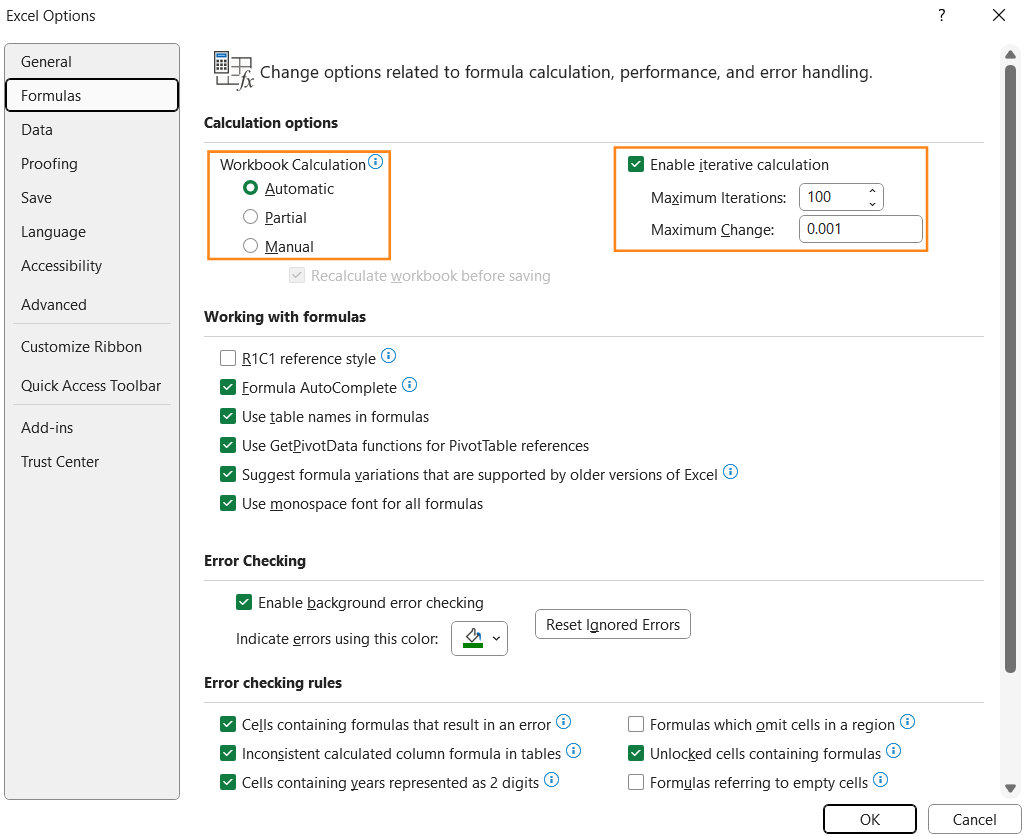The height and width of the screenshot is (836, 1026).
Task: Click the vertical scrollbar thumb
Action: click(1011, 368)
